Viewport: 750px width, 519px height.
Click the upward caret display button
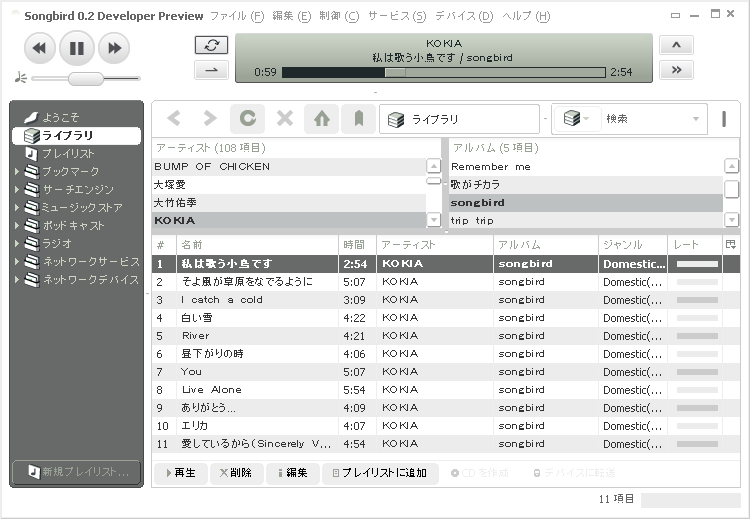(x=676, y=45)
